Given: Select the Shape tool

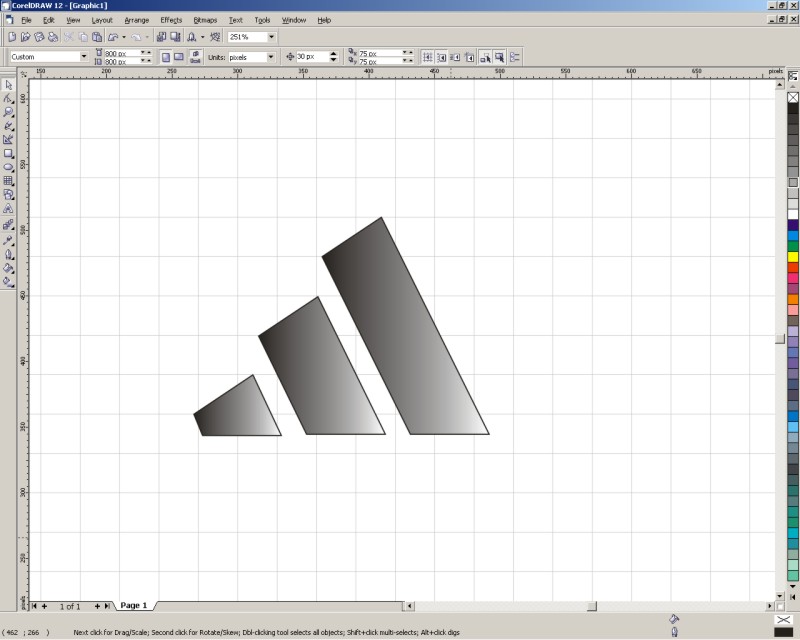Looking at the screenshot, I should coord(8,99).
